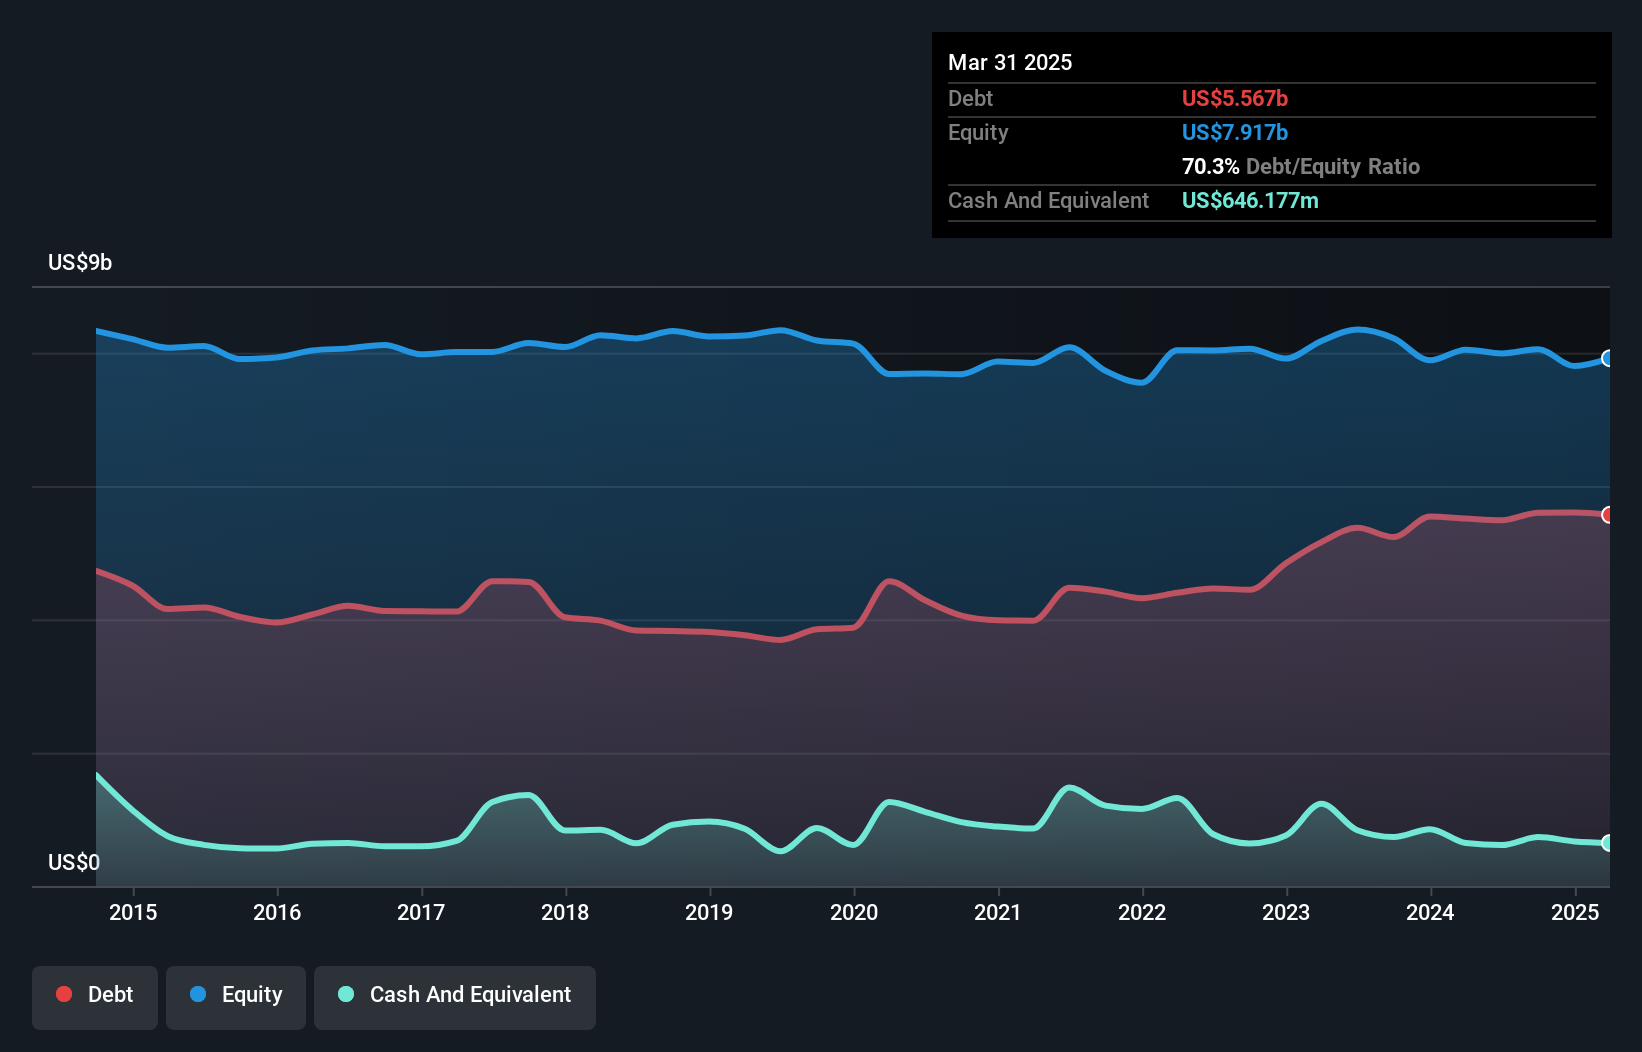The width and height of the screenshot is (1642, 1052).
Task: Click the 2019 x-axis label
Action: pyautogui.click(x=709, y=912)
